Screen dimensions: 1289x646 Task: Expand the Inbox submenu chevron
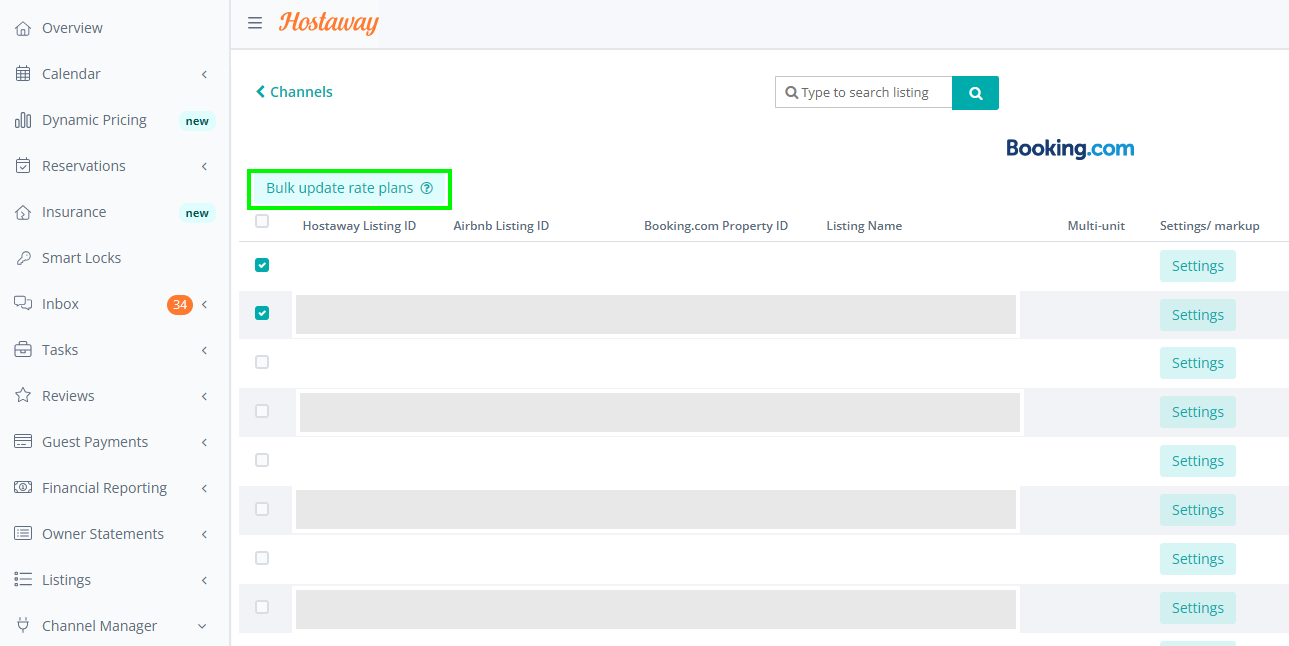point(204,304)
